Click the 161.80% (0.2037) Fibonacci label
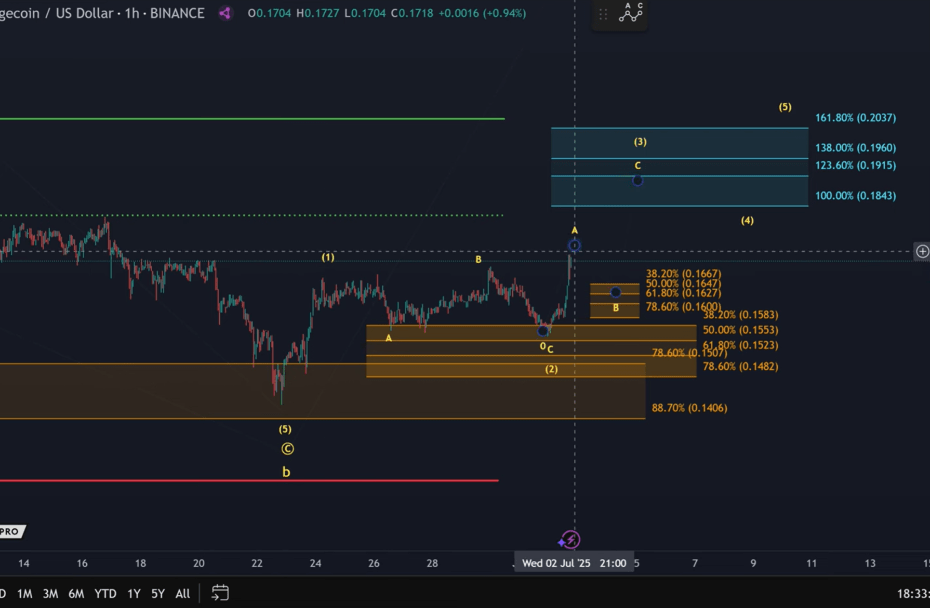This screenshot has height=608, width=930. pos(855,118)
